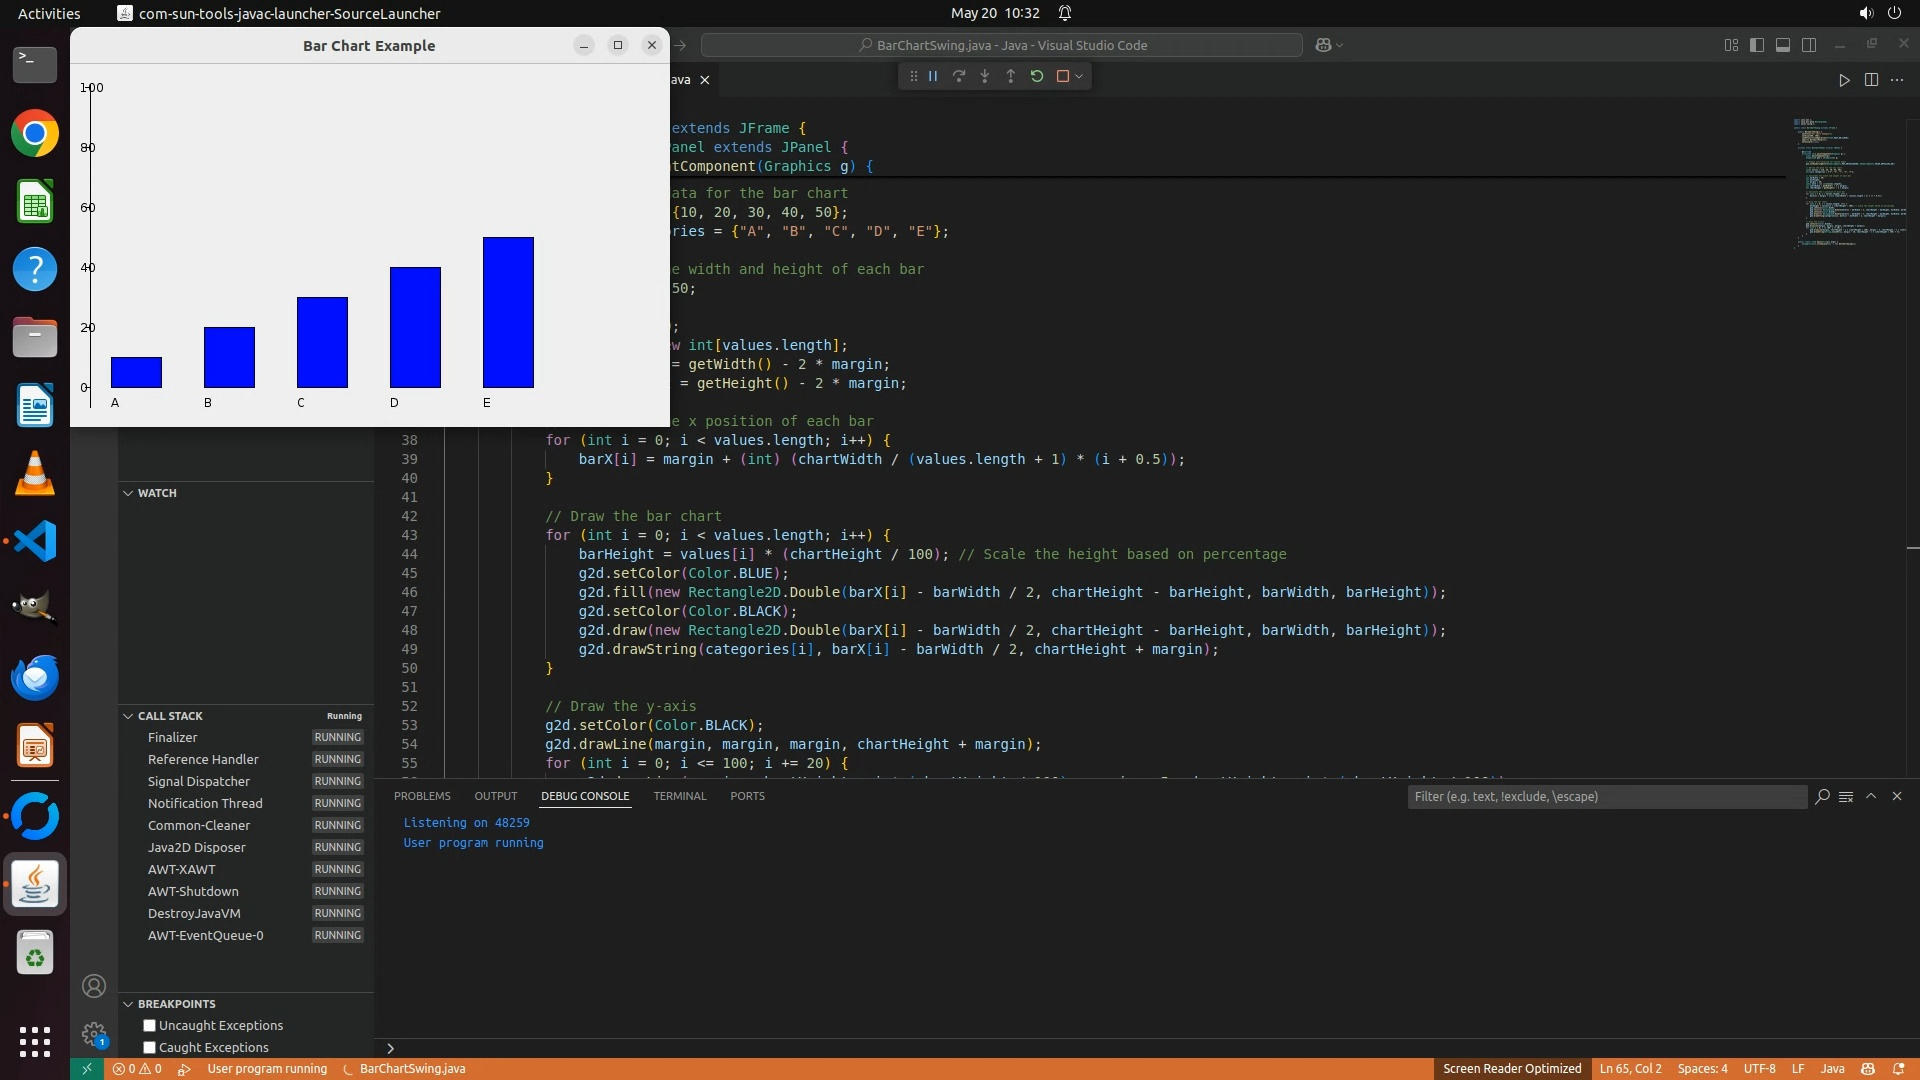The image size is (1920, 1080).
Task: Open the PROBLEMS panel tab
Action: (x=422, y=797)
